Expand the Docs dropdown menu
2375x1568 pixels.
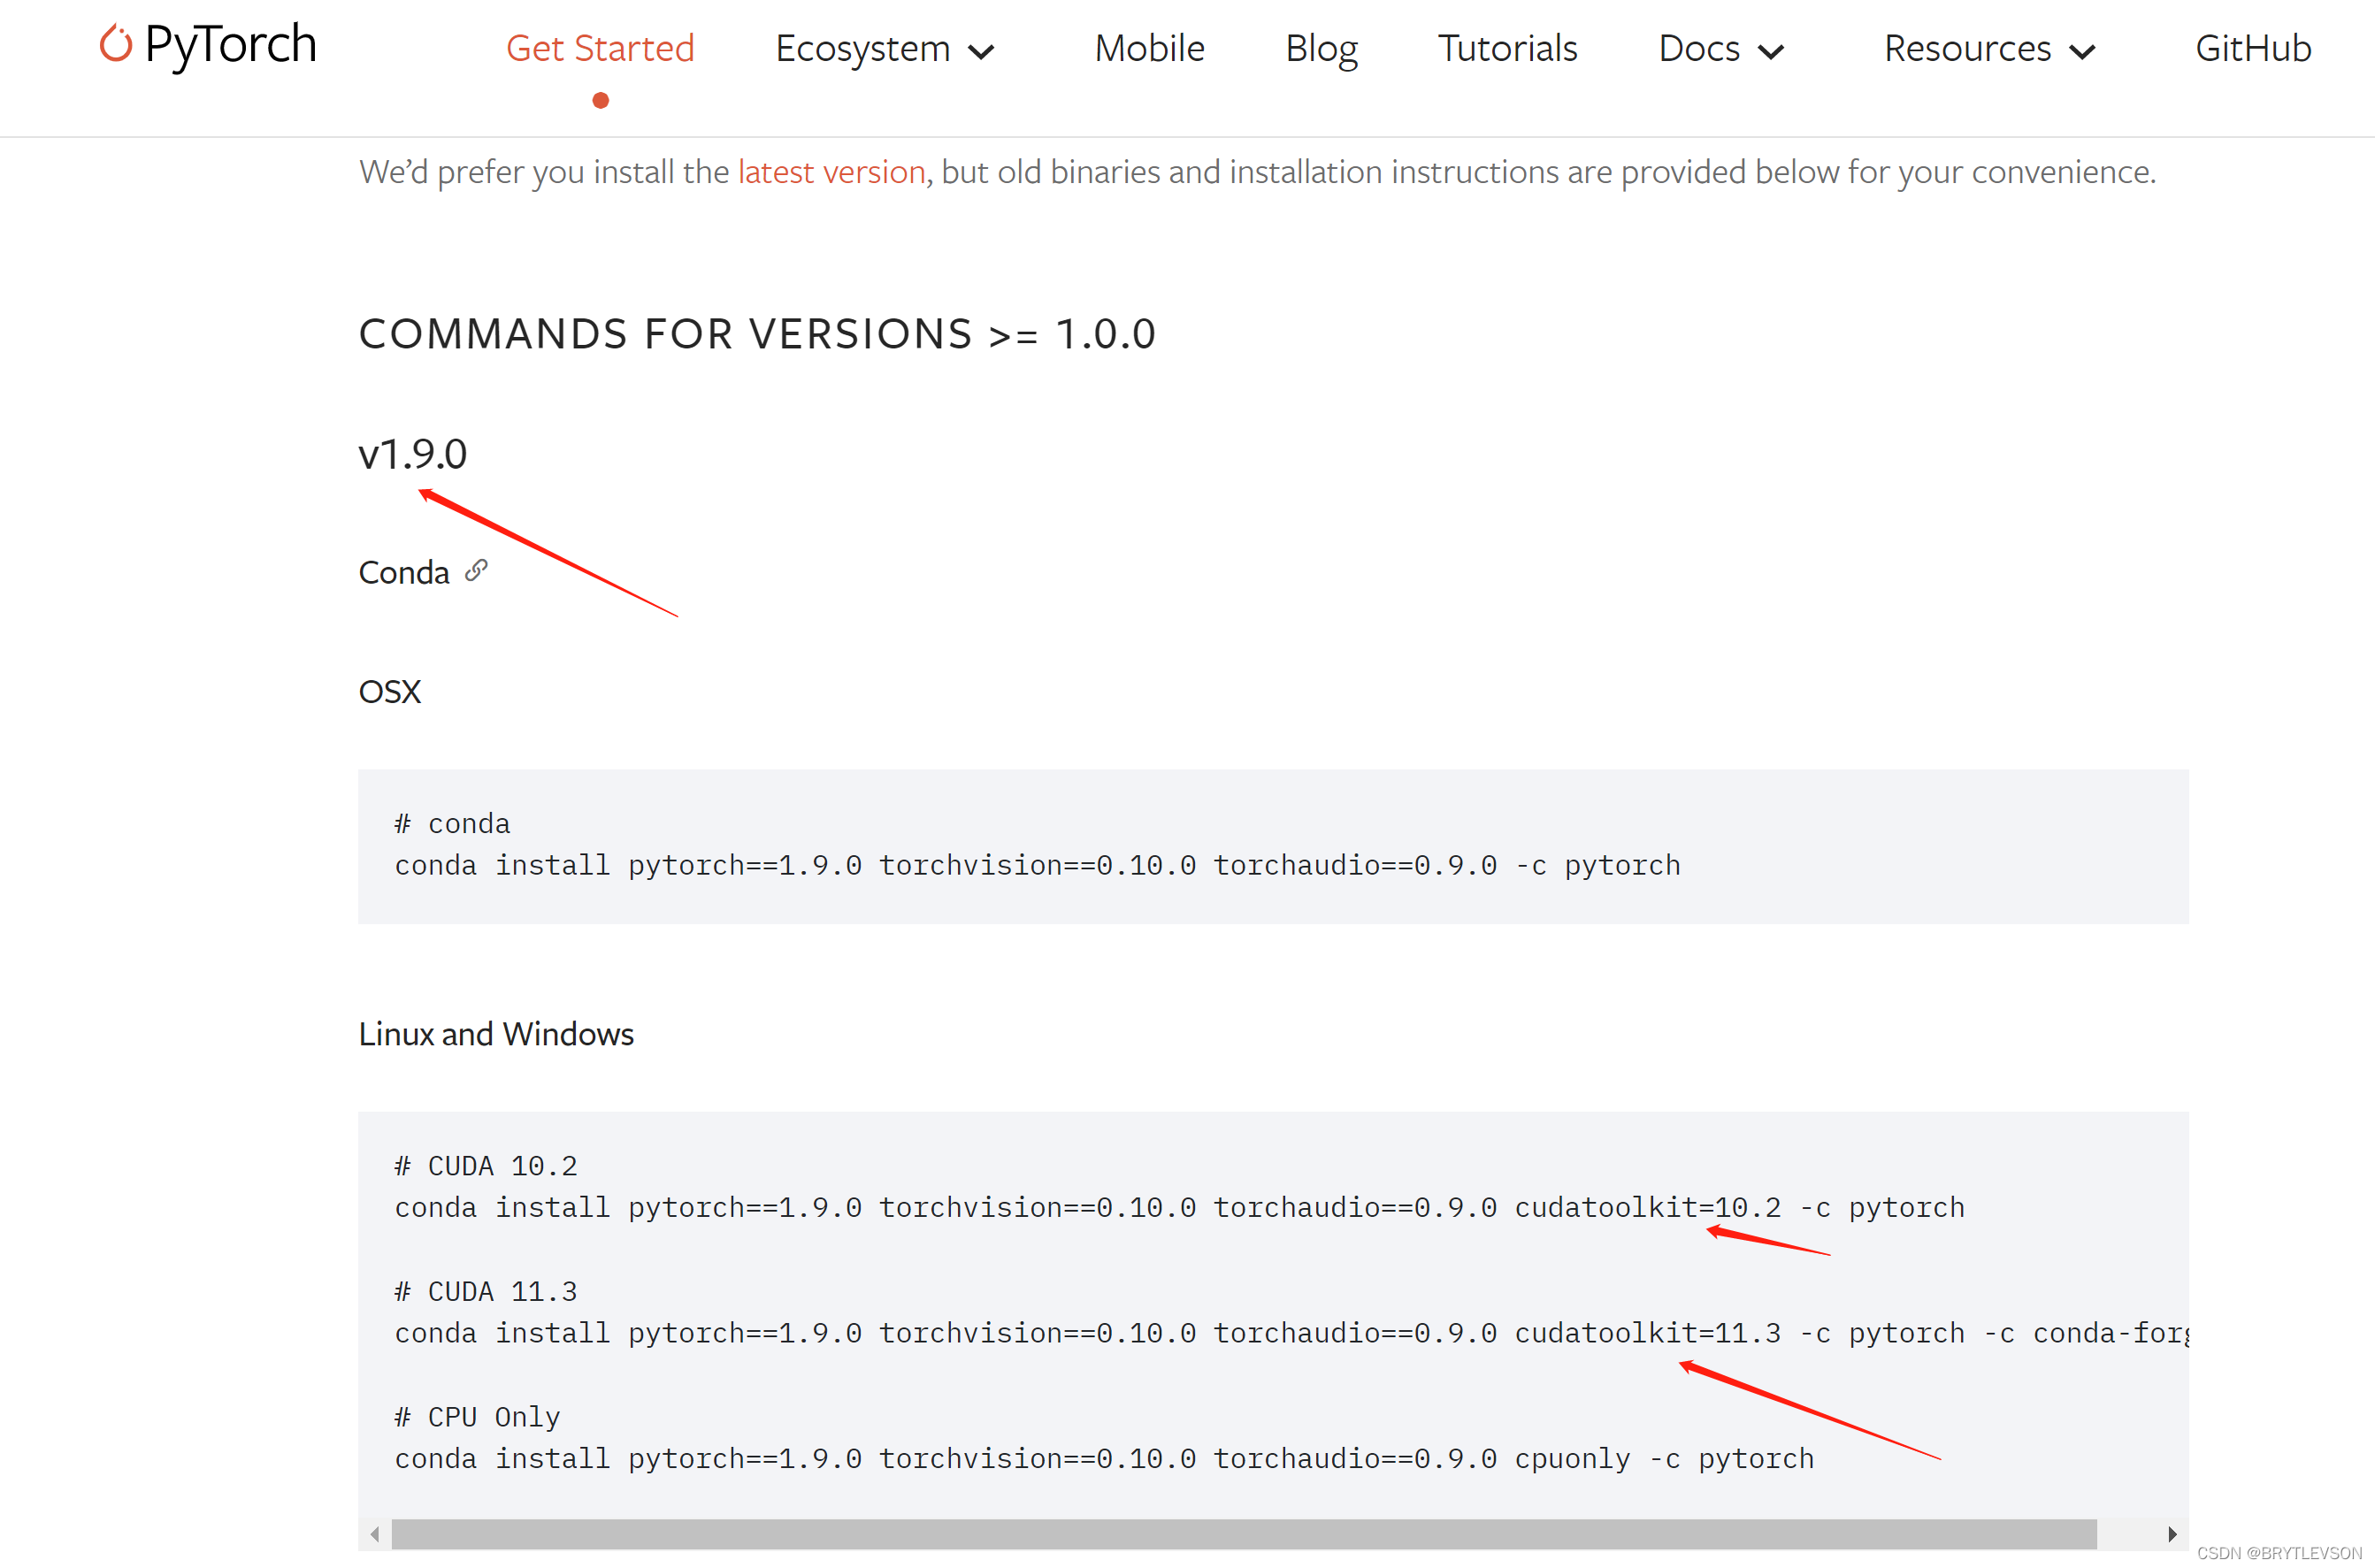pyautogui.click(x=1721, y=49)
